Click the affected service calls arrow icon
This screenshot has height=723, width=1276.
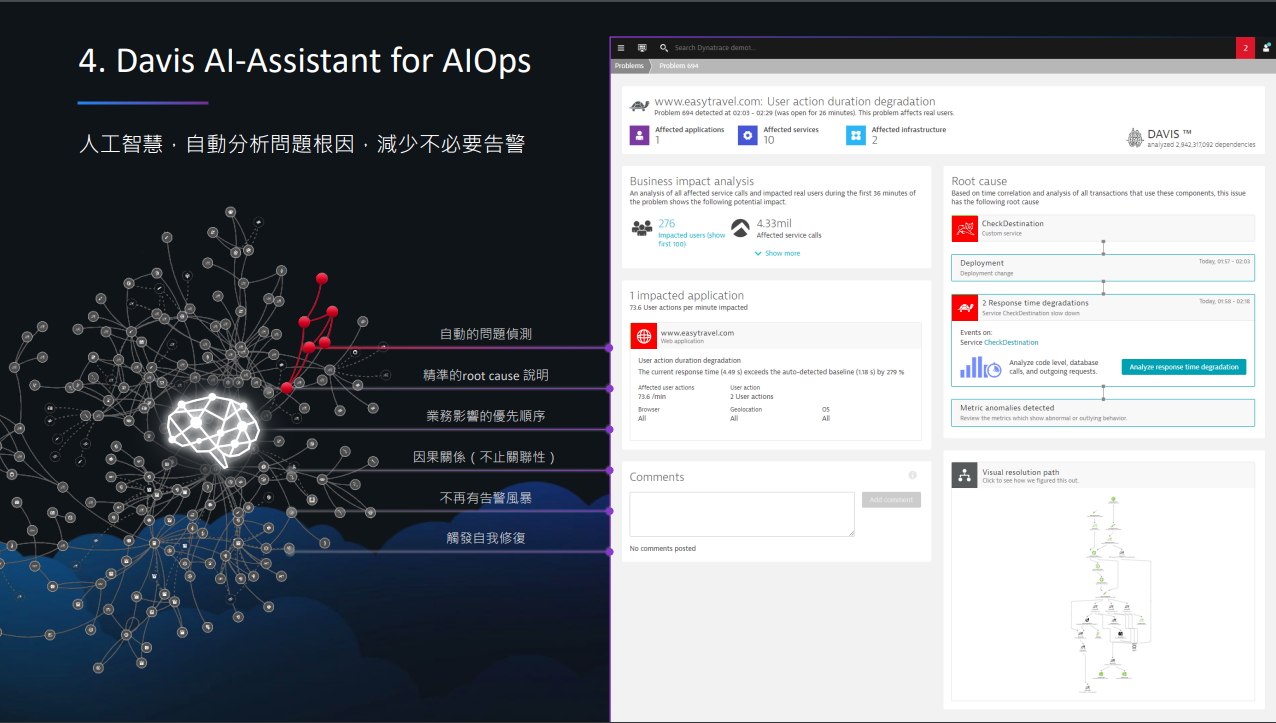[740, 228]
